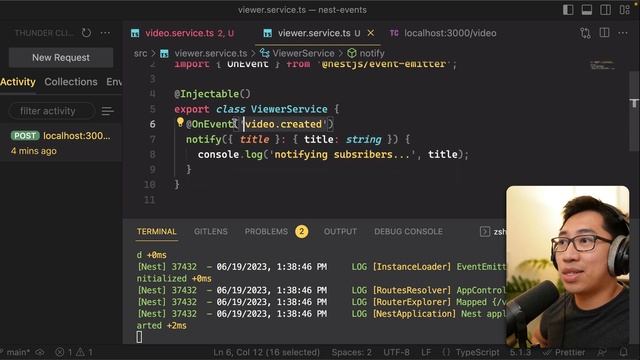Refresh the Thunder Client panel
Image resolution: width=640 pixels, height=360 pixels.
tap(86, 33)
